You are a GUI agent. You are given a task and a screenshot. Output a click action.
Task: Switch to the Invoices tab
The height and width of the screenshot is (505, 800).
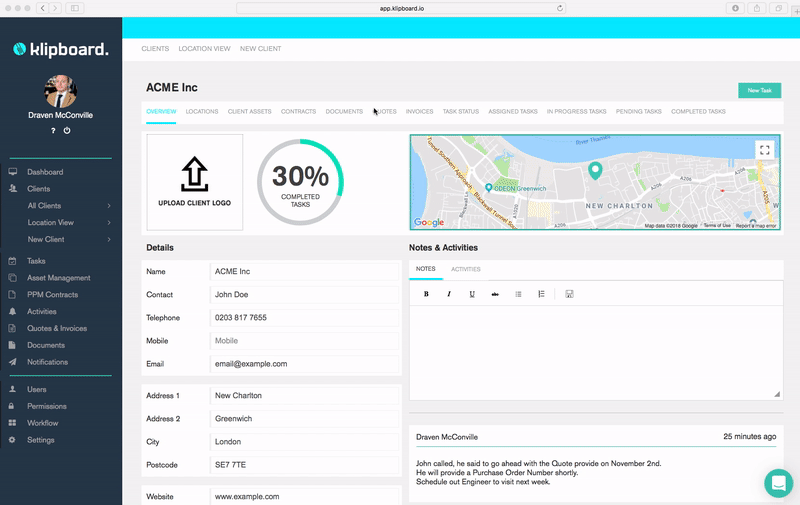[419, 111]
